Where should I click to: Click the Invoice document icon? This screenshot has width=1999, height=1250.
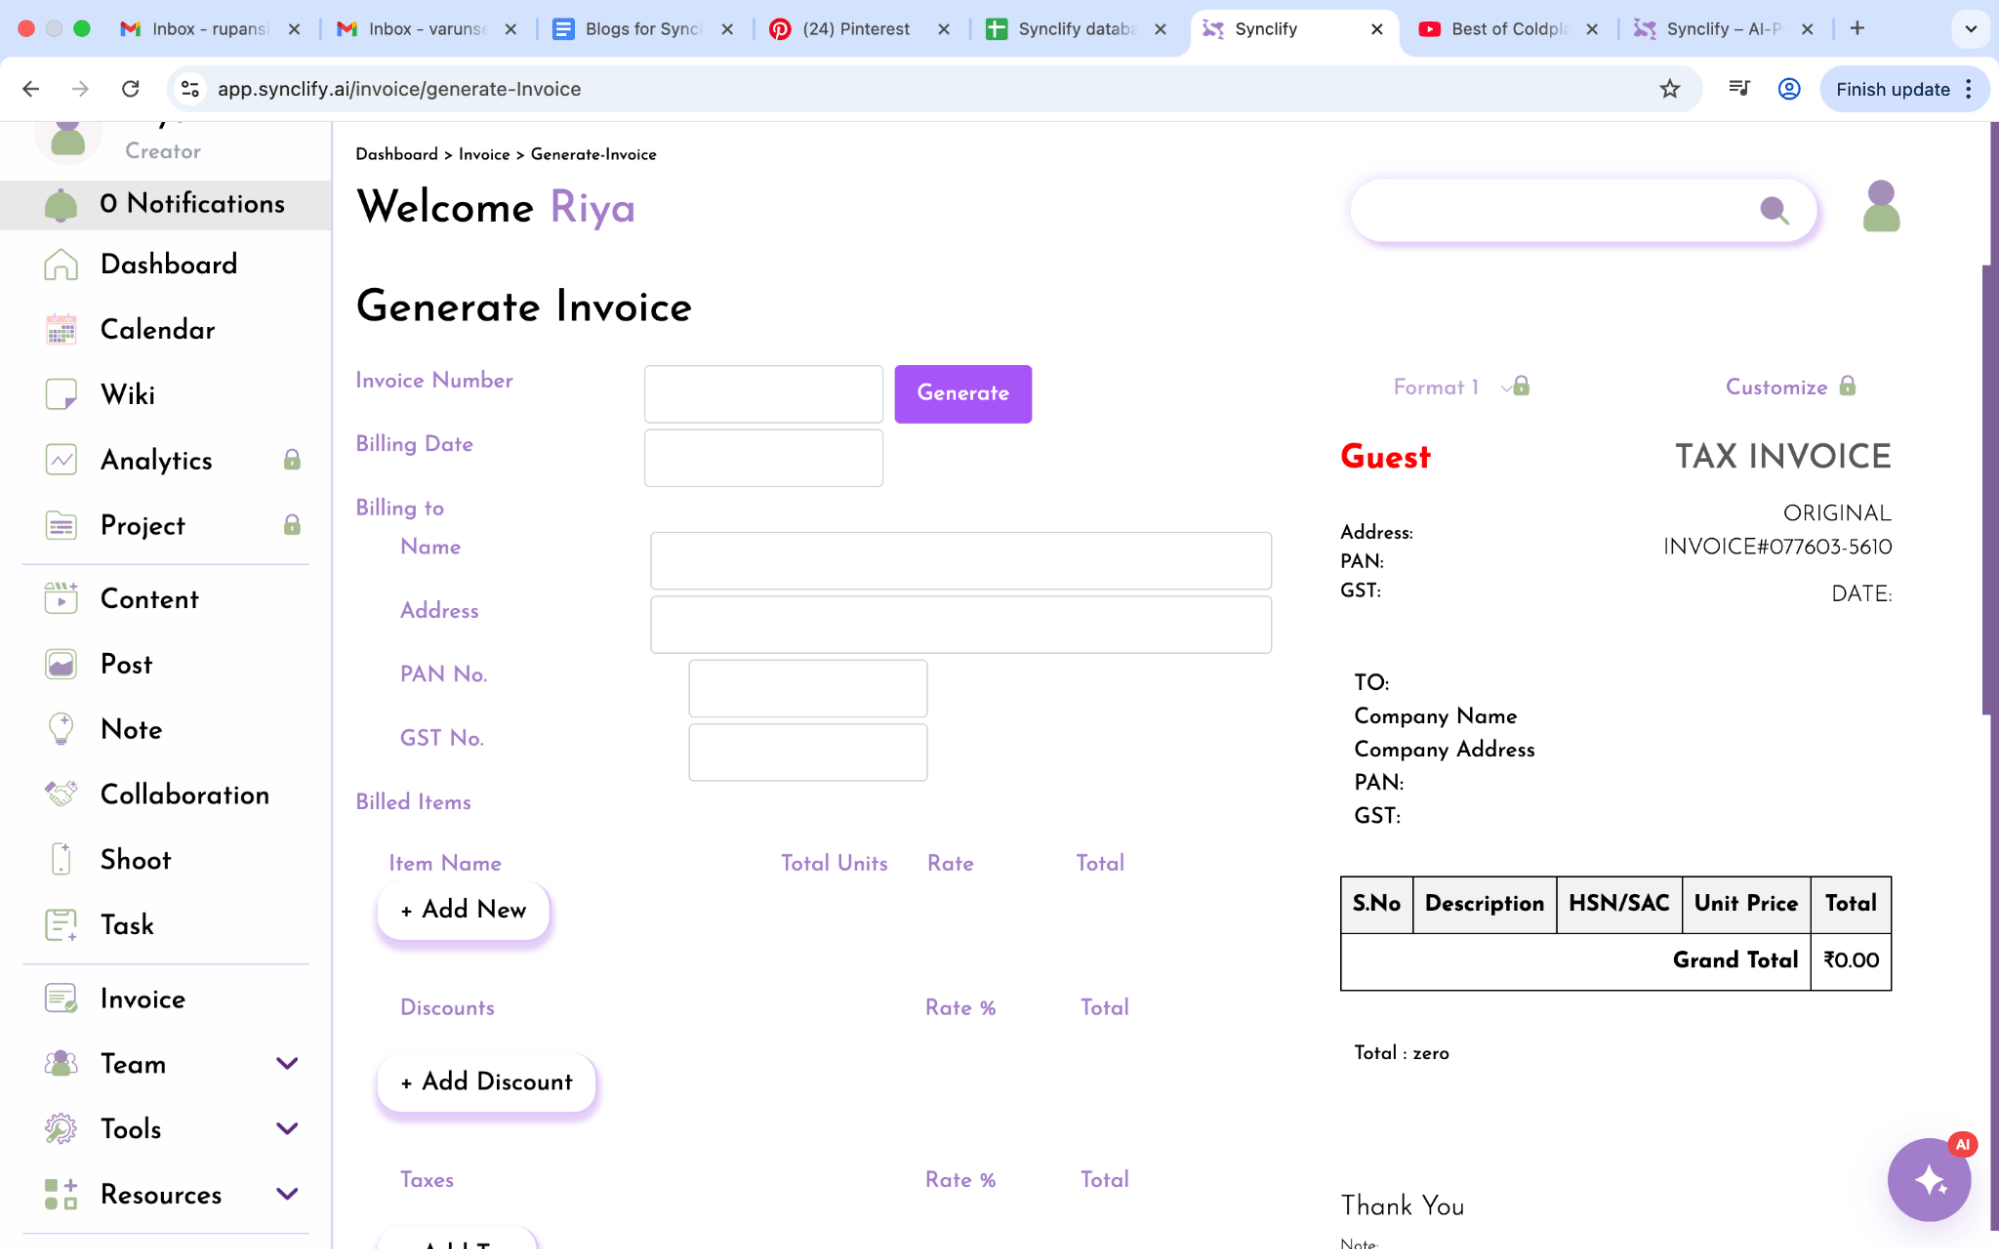(x=61, y=999)
